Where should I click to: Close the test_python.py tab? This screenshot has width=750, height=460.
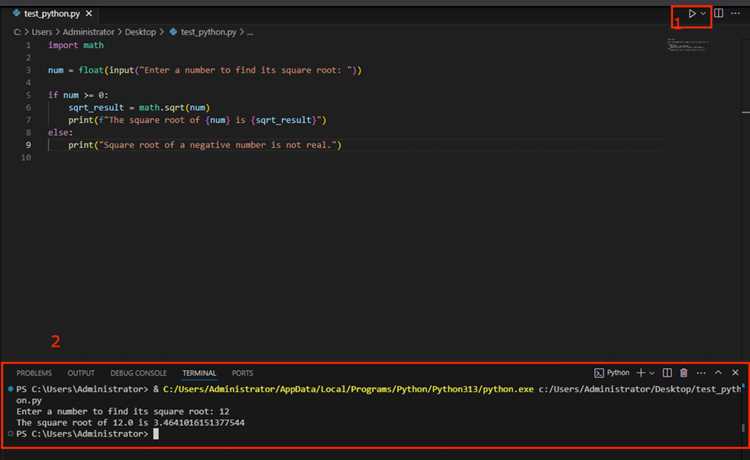tap(88, 14)
